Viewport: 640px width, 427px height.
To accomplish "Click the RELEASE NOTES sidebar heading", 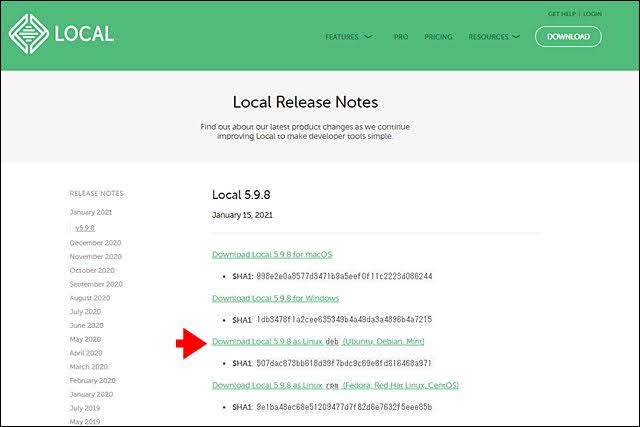I will [96, 193].
